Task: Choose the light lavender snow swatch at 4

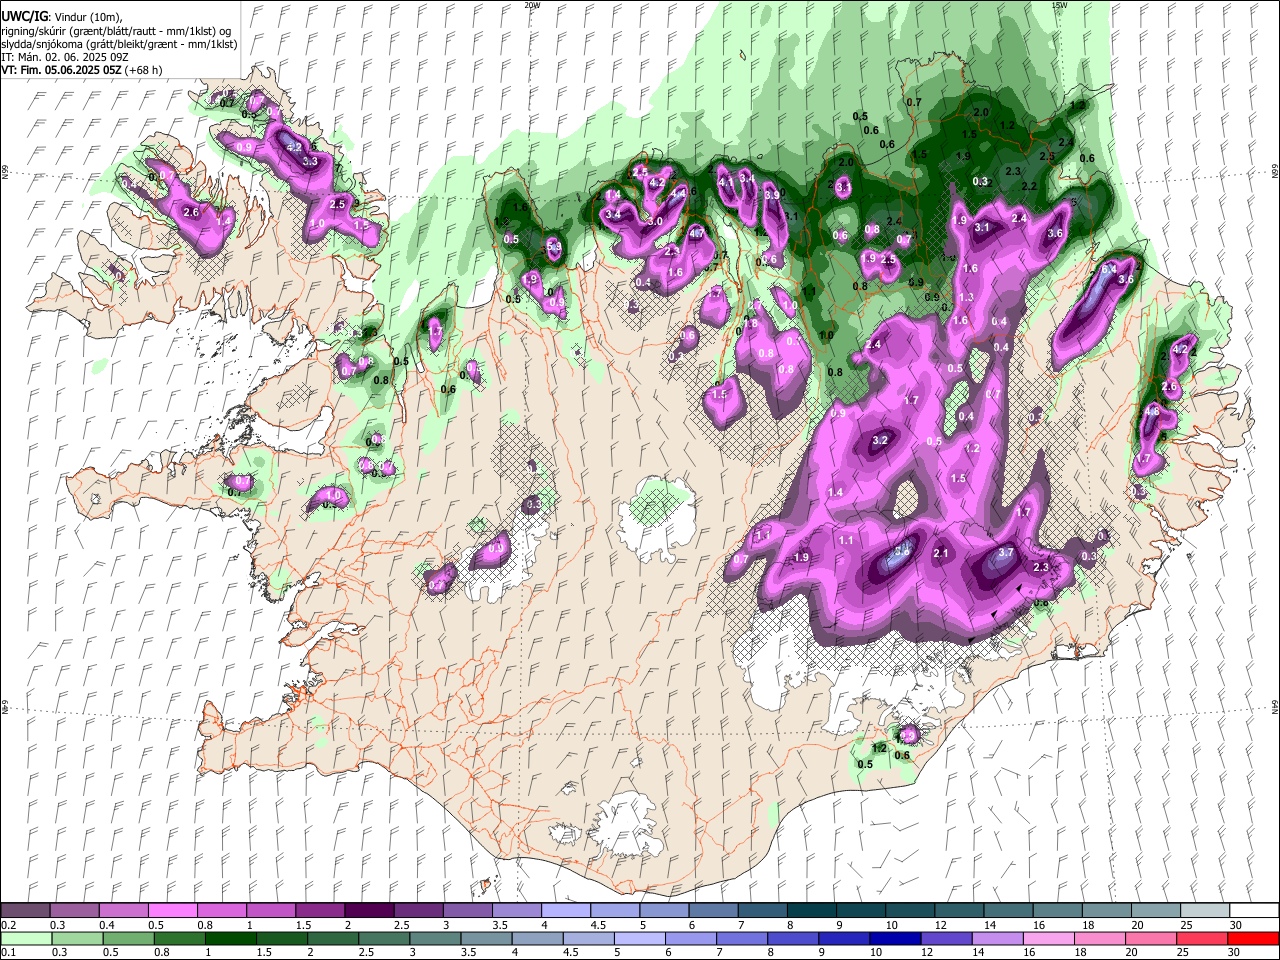Action: pyautogui.click(x=564, y=911)
